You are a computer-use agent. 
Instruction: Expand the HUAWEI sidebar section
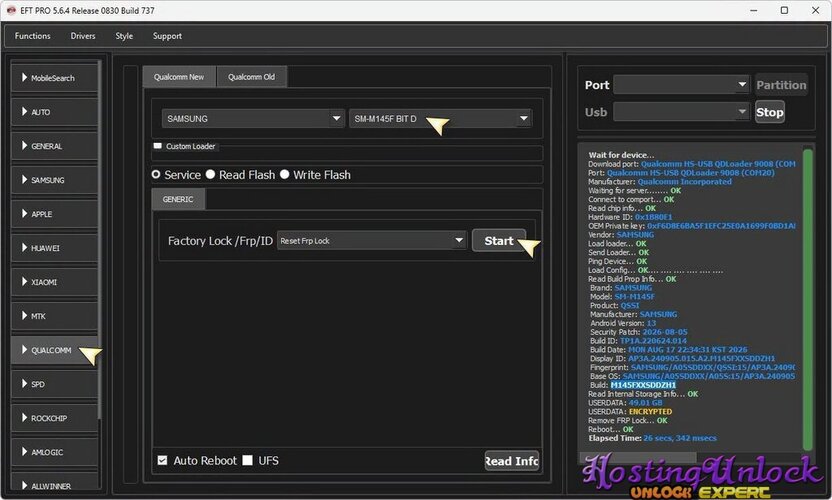click(x=54, y=248)
